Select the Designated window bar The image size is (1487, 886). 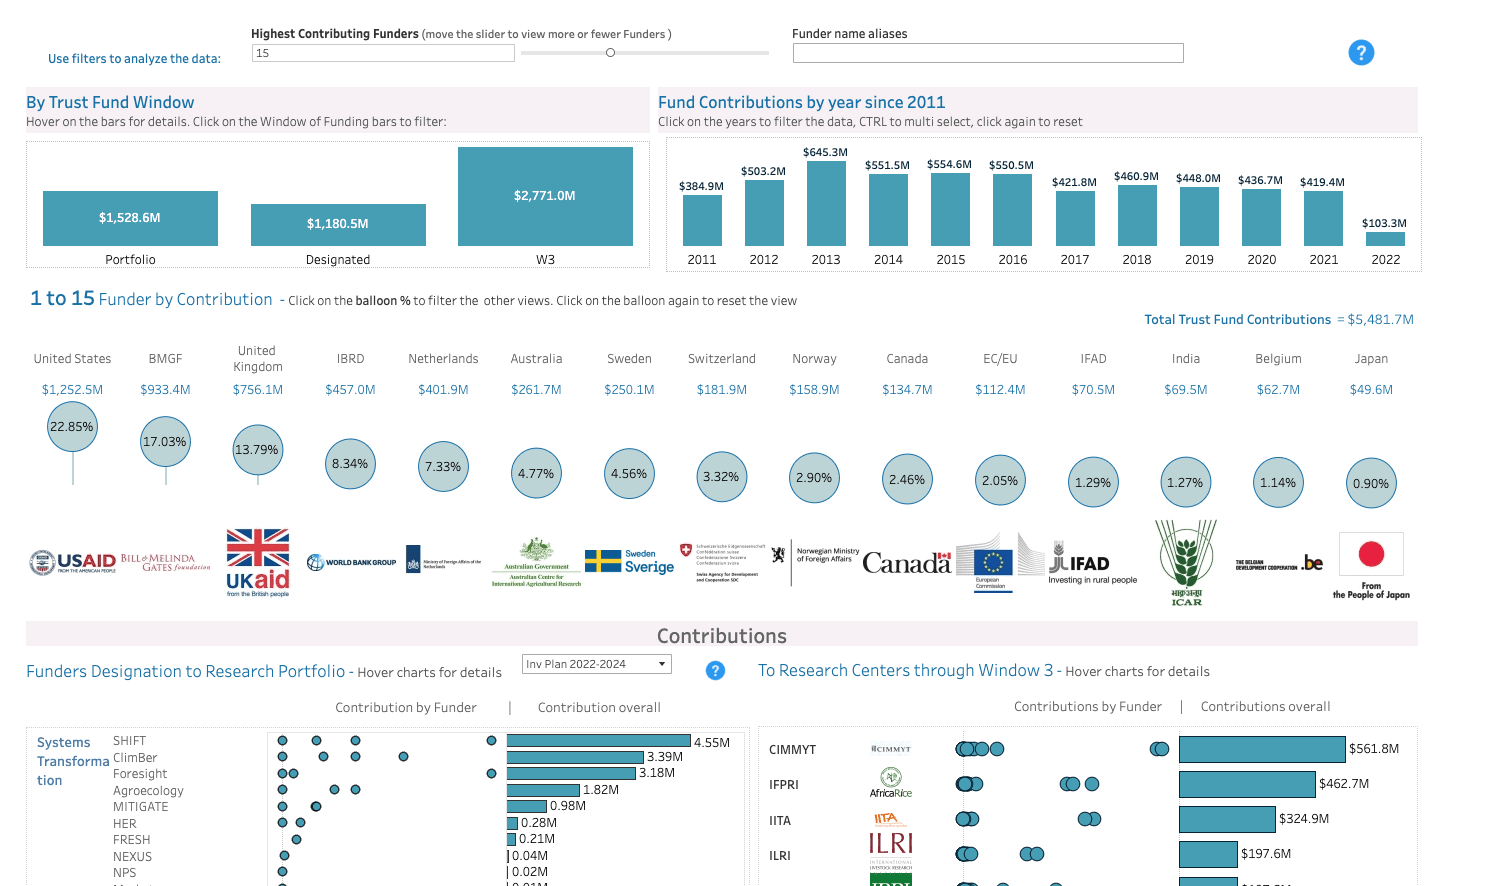tap(338, 224)
